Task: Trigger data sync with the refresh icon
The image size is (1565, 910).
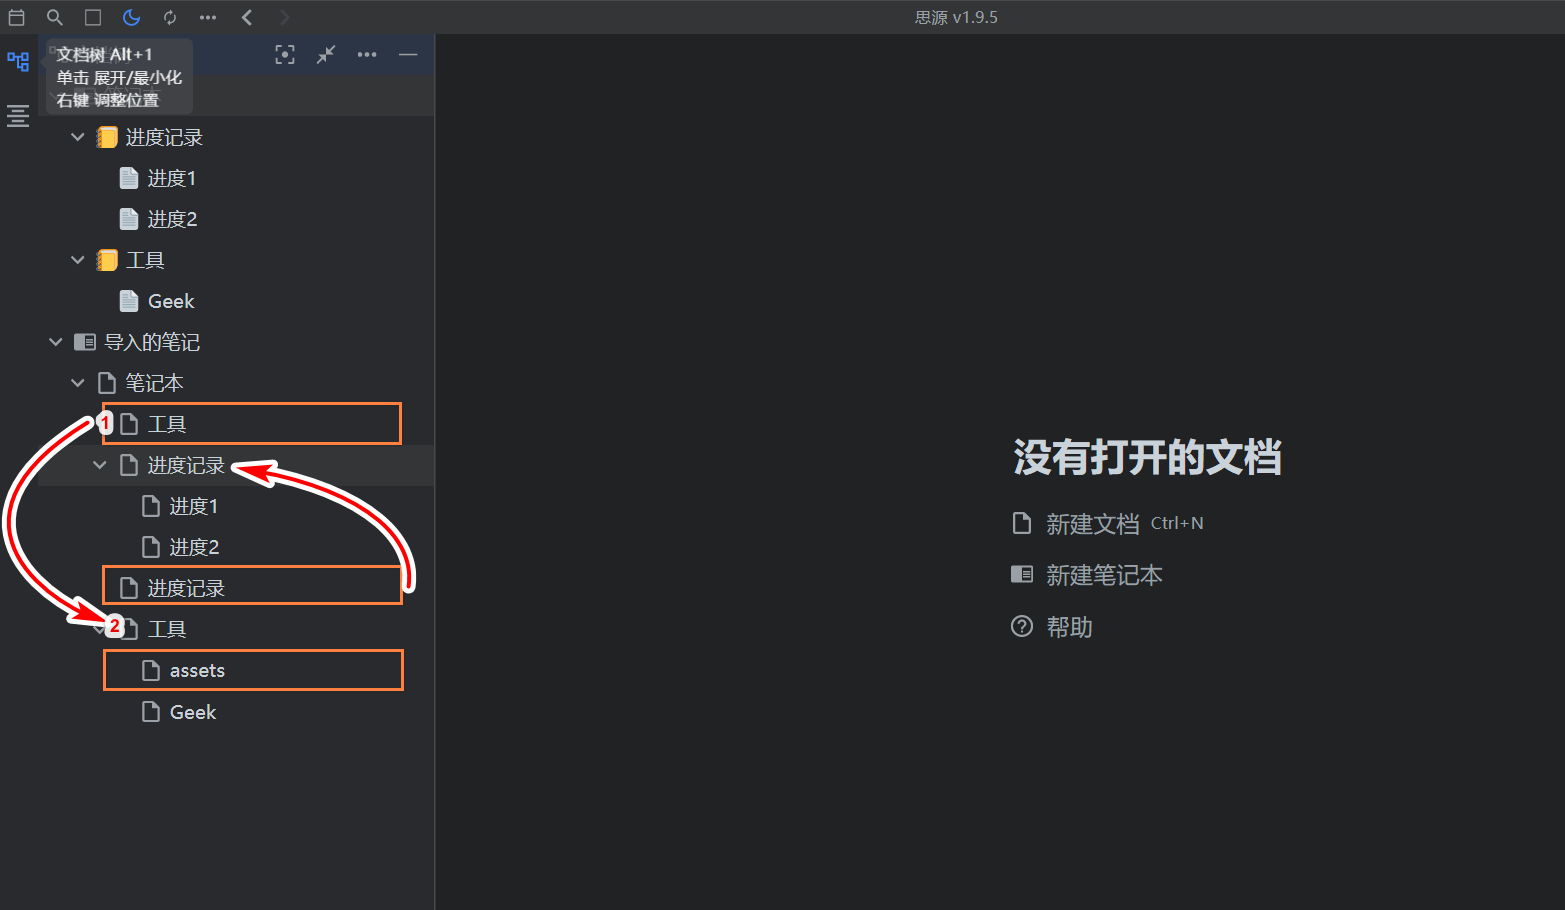Action: point(170,17)
